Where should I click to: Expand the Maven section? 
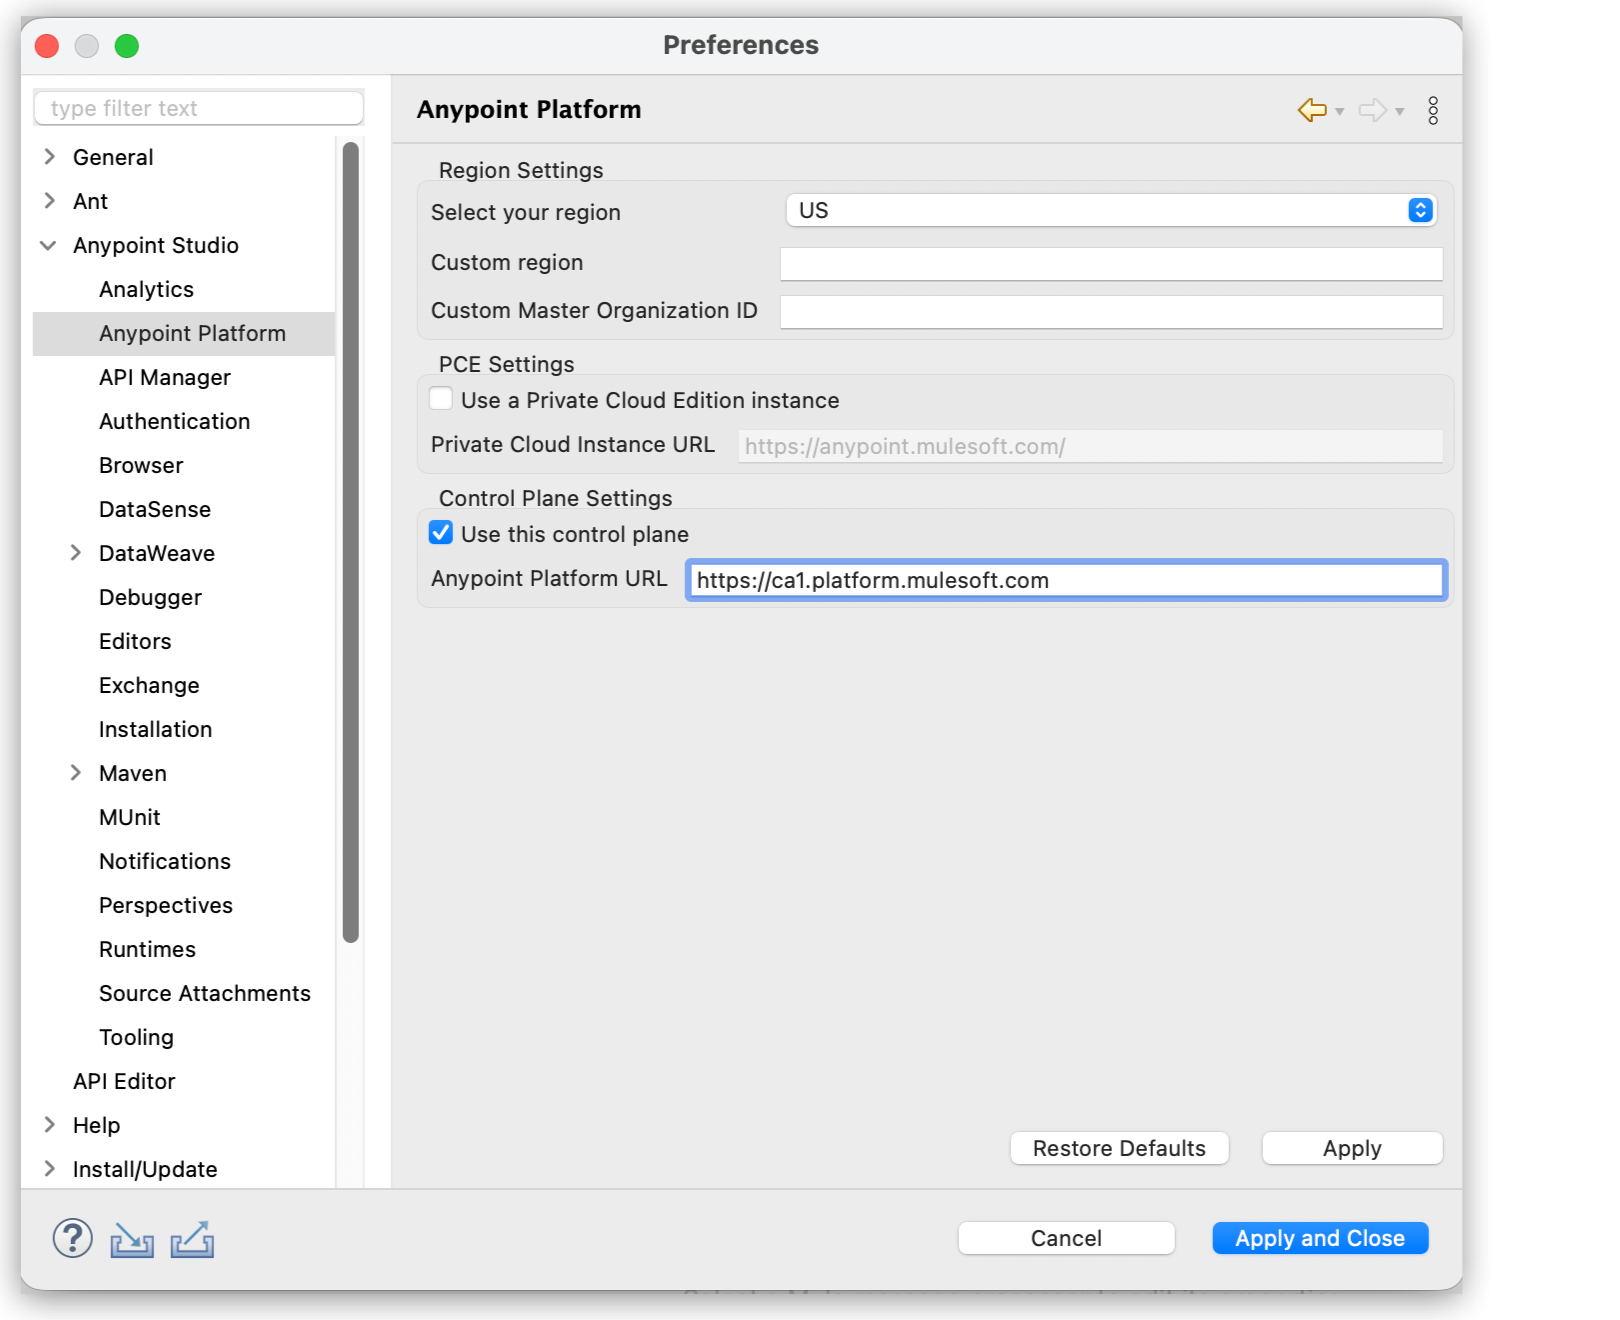click(x=77, y=772)
